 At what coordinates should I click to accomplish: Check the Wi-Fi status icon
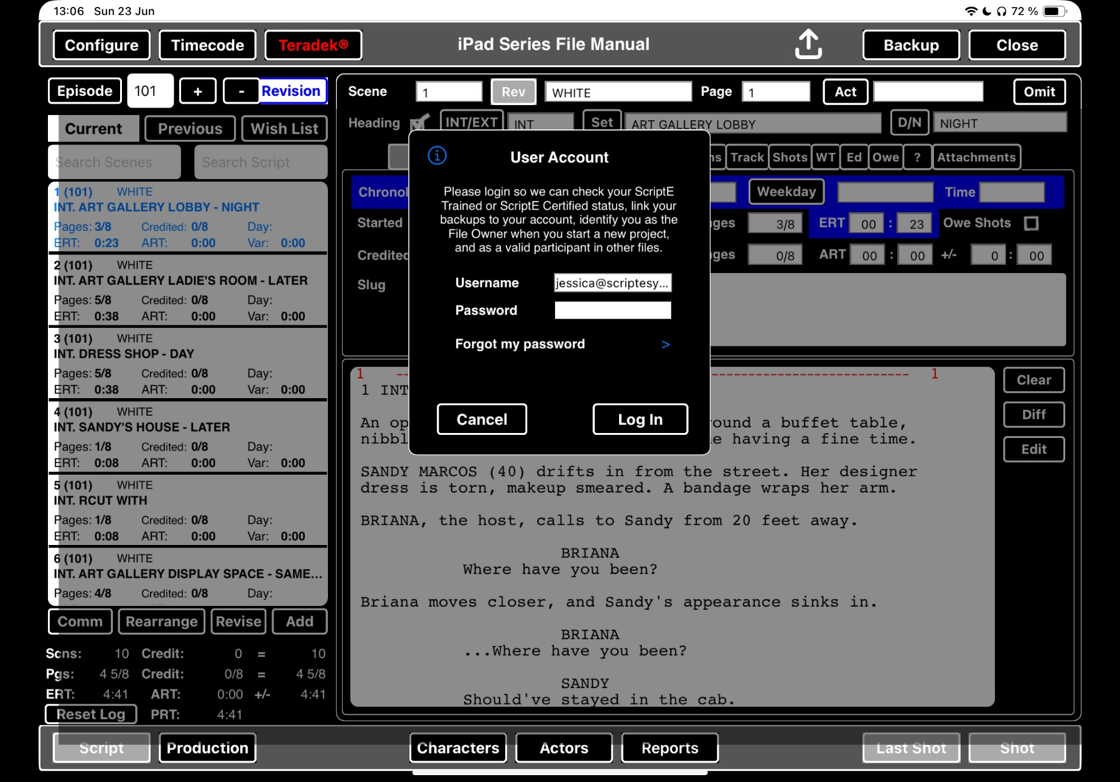pyautogui.click(x=970, y=11)
